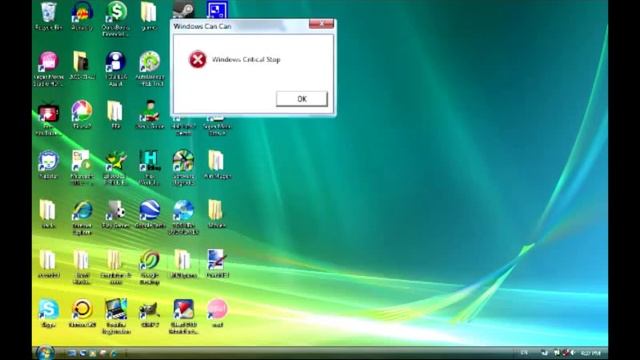Select the folder right of the paintbrush row's swirl icon
This screenshot has height=360, width=640.
[182, 260]
